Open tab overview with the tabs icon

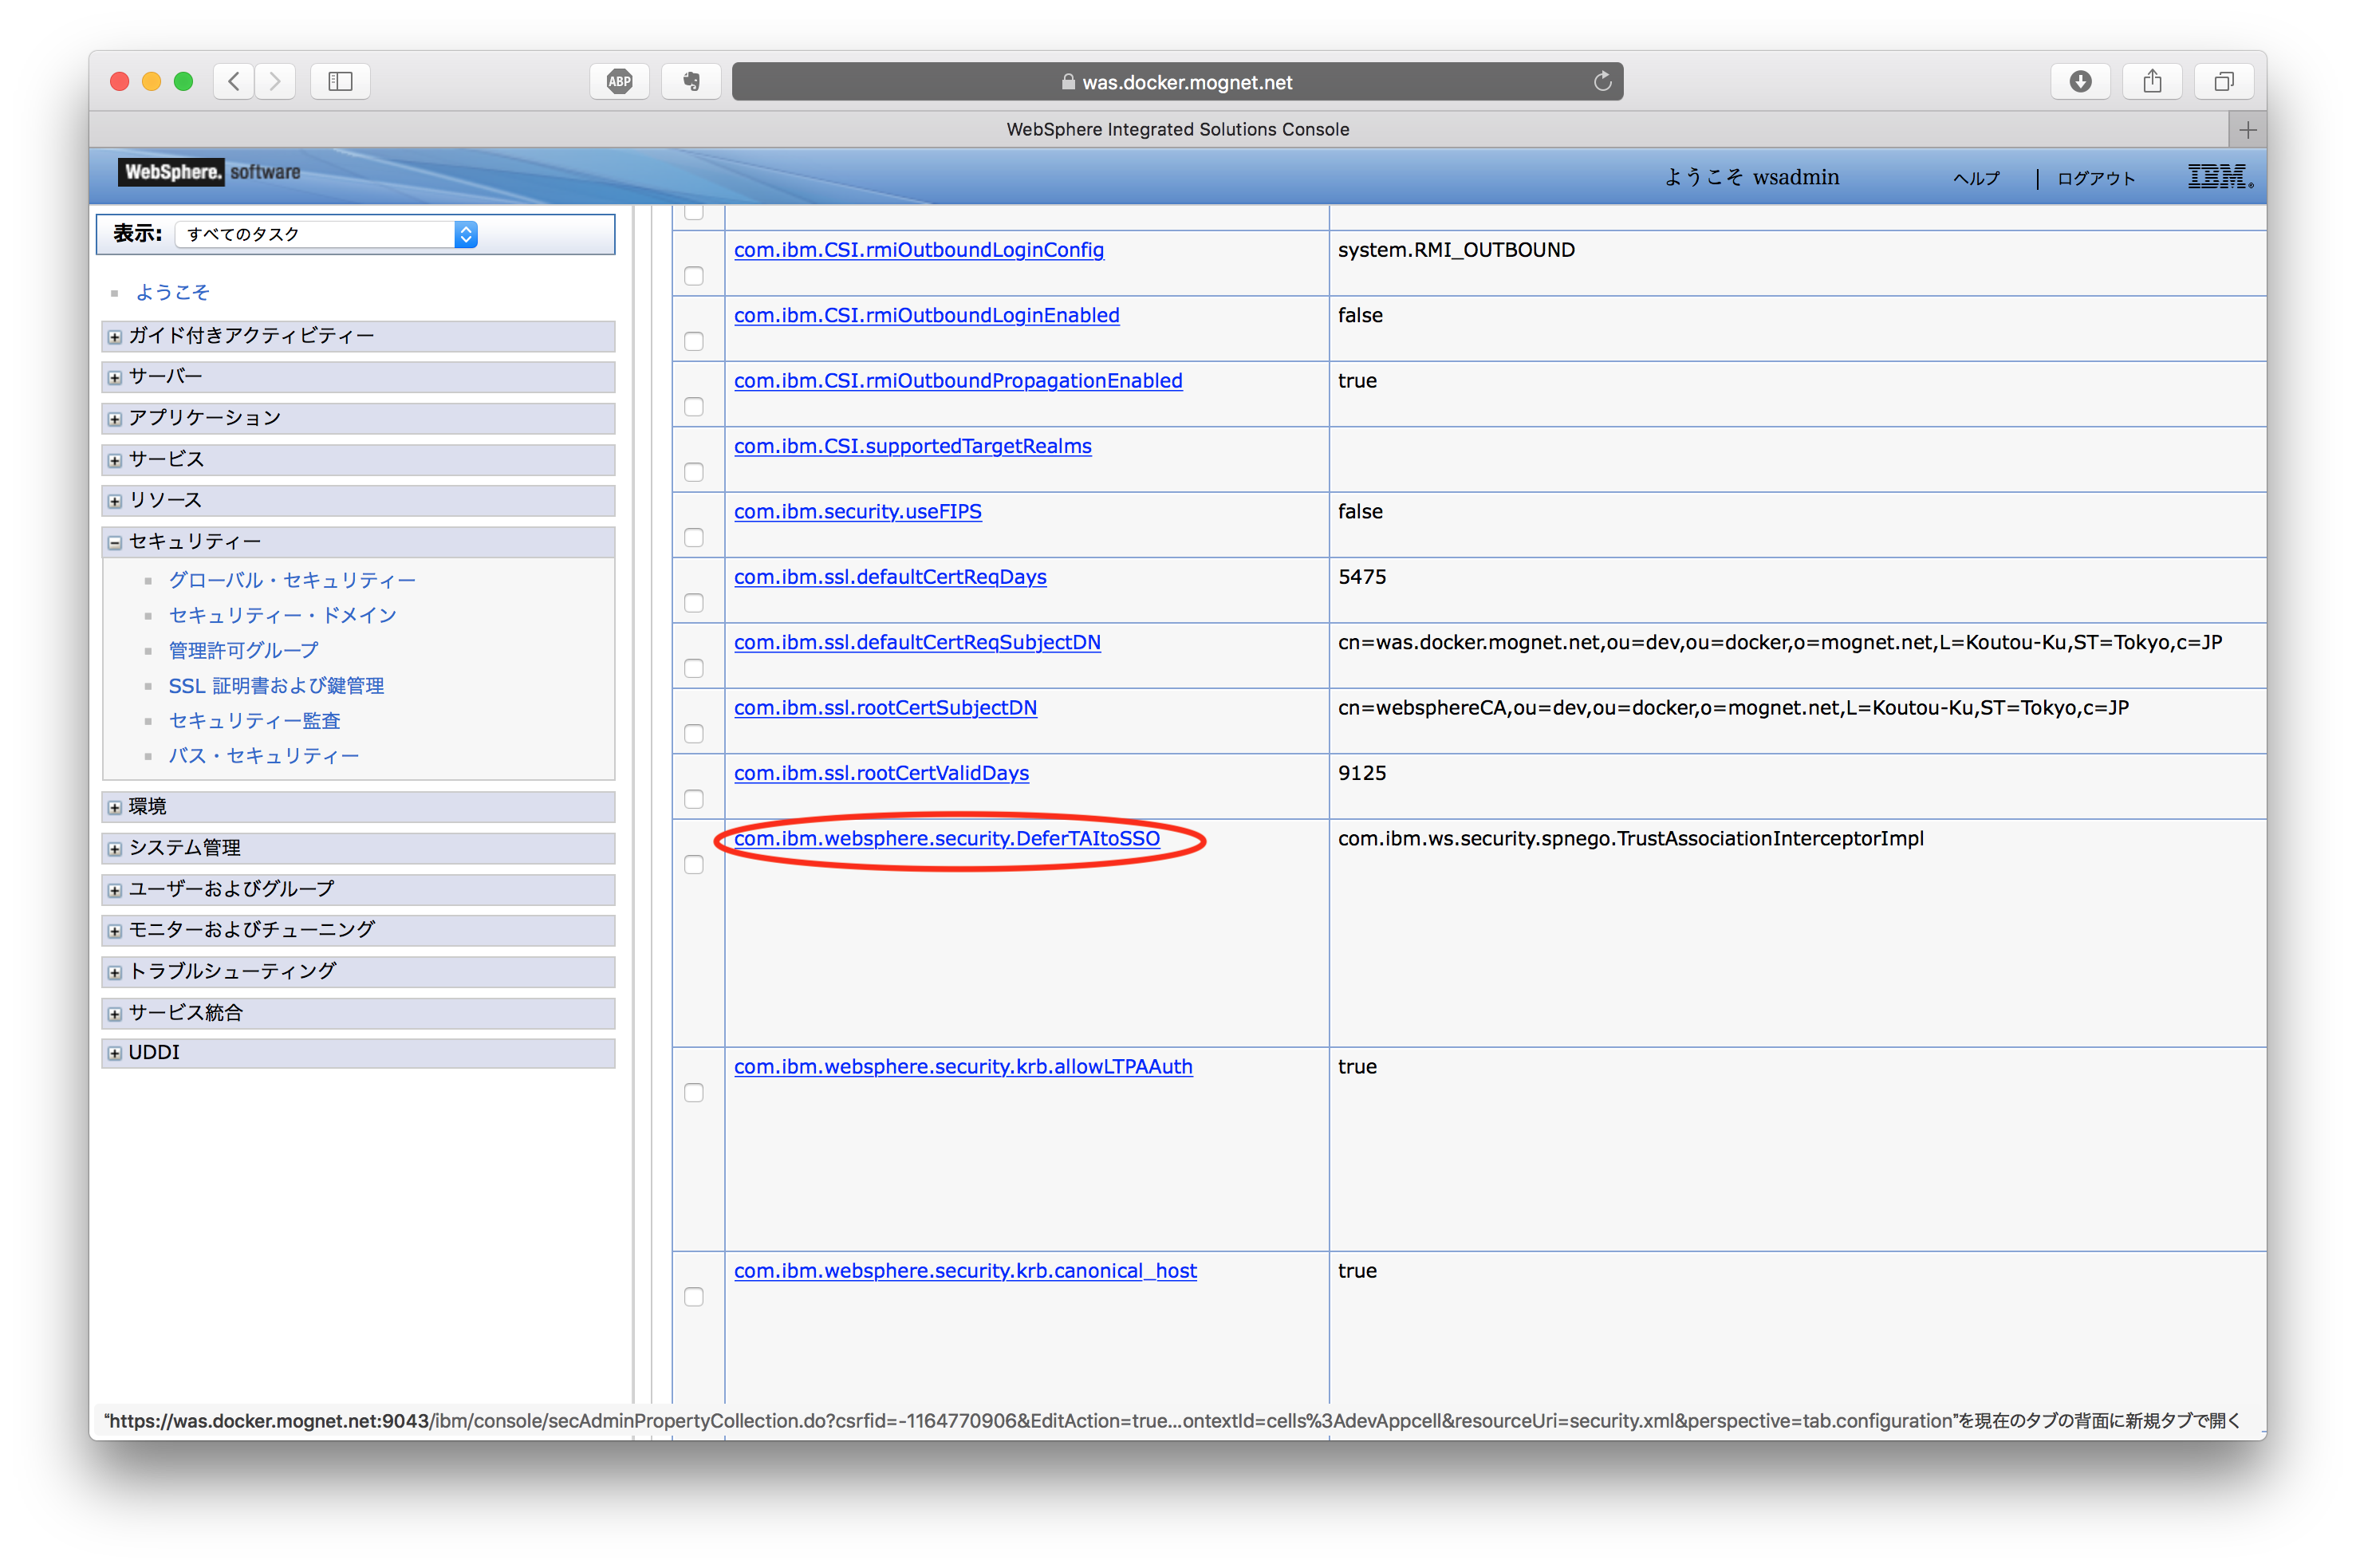pos(2222,81)
